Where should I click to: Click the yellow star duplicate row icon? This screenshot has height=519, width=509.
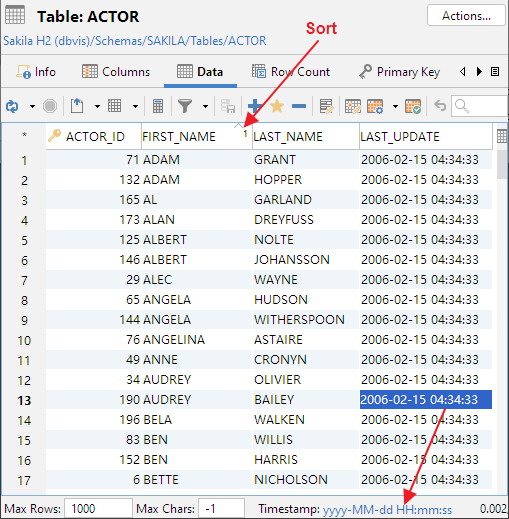pos(277,106)
